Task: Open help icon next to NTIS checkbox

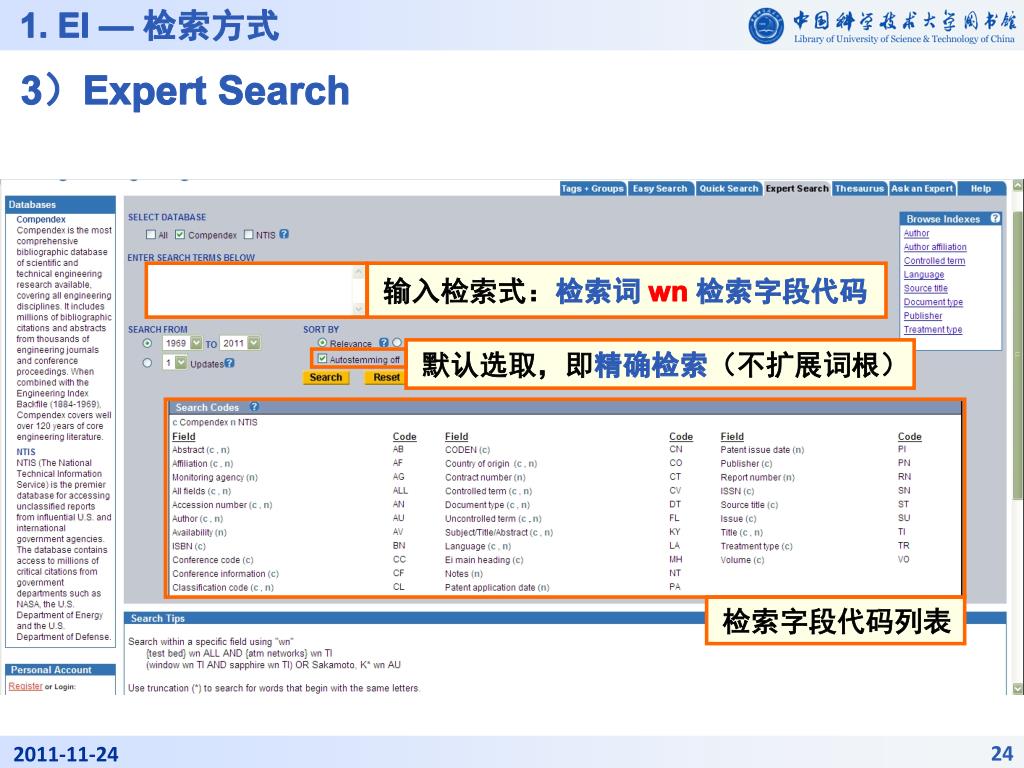Action: pos(283,234)
